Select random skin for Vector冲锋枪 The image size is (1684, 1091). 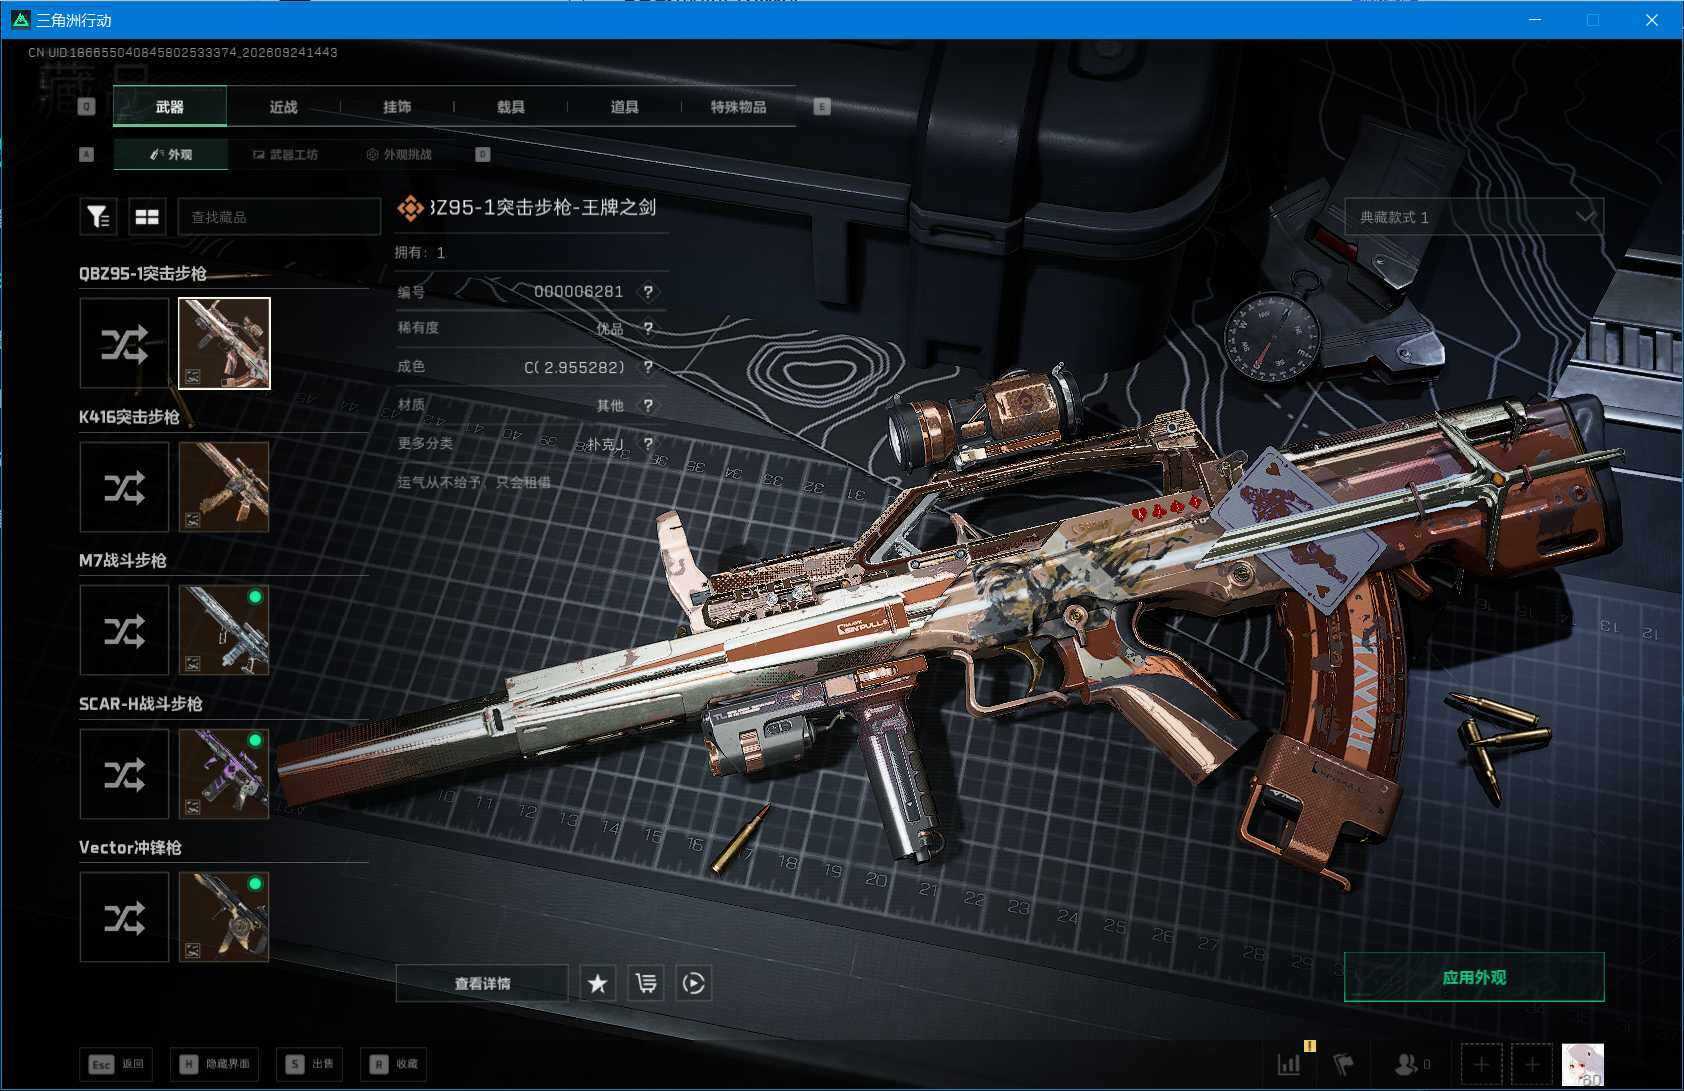pos(124,917)
